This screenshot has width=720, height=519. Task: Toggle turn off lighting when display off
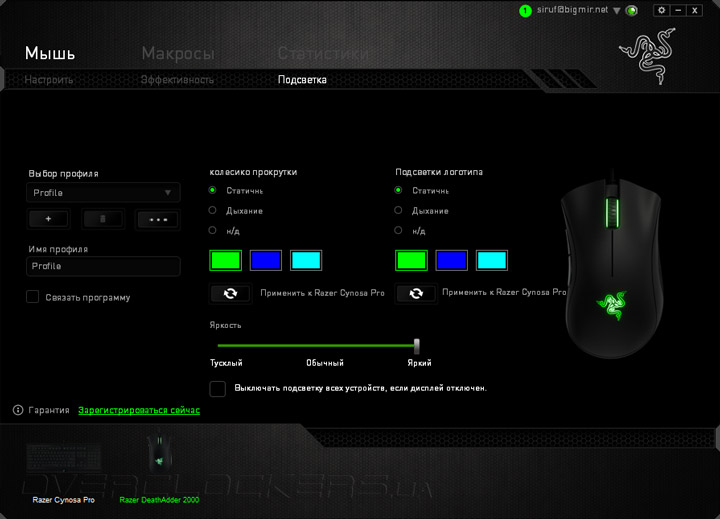click(218, 389)
